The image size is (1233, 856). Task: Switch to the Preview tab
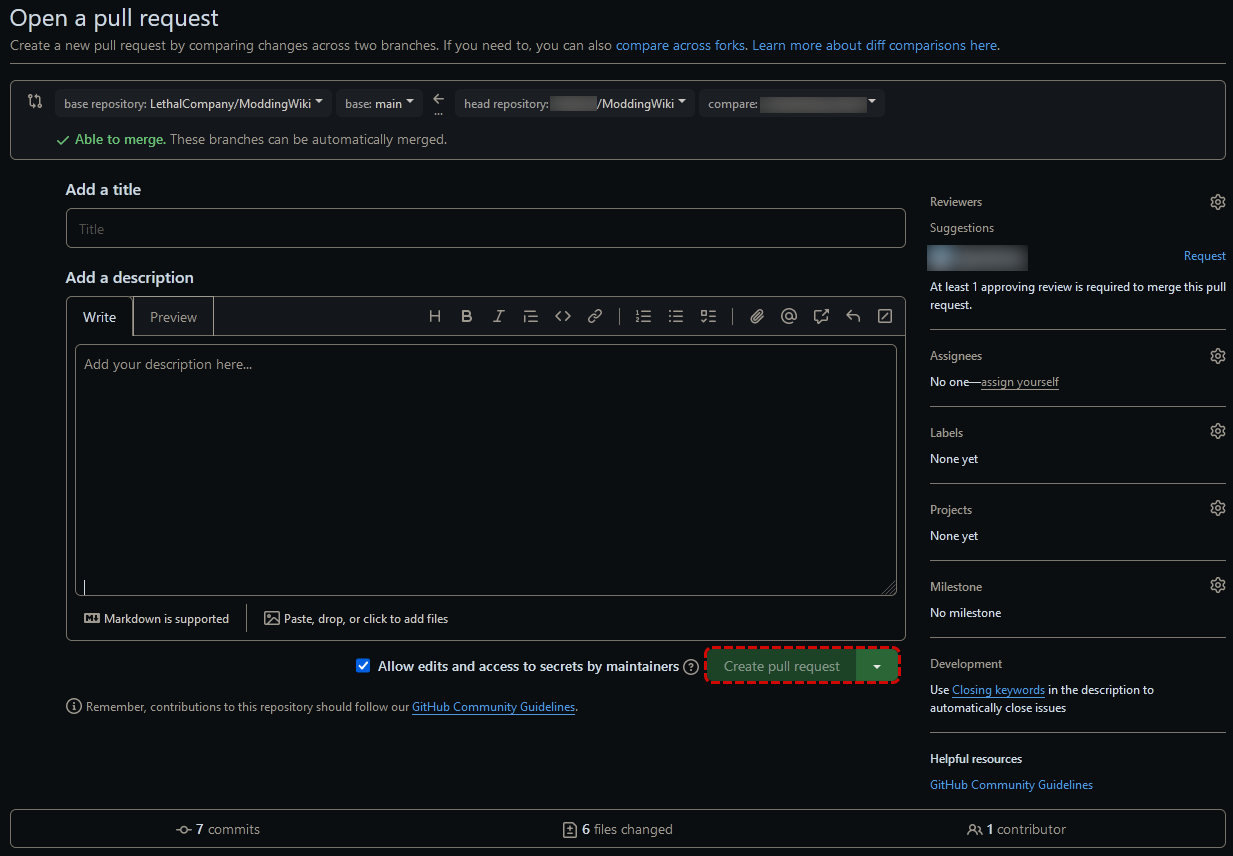click(x=172, y=316)
